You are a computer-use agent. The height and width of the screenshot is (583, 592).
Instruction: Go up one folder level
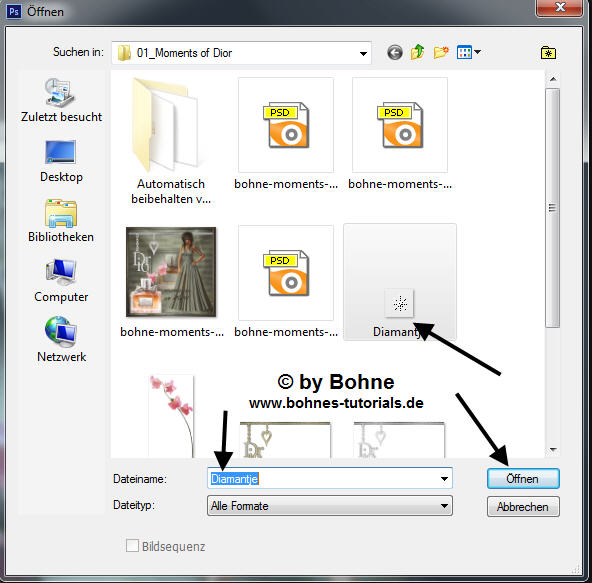[x=418, y=52]
